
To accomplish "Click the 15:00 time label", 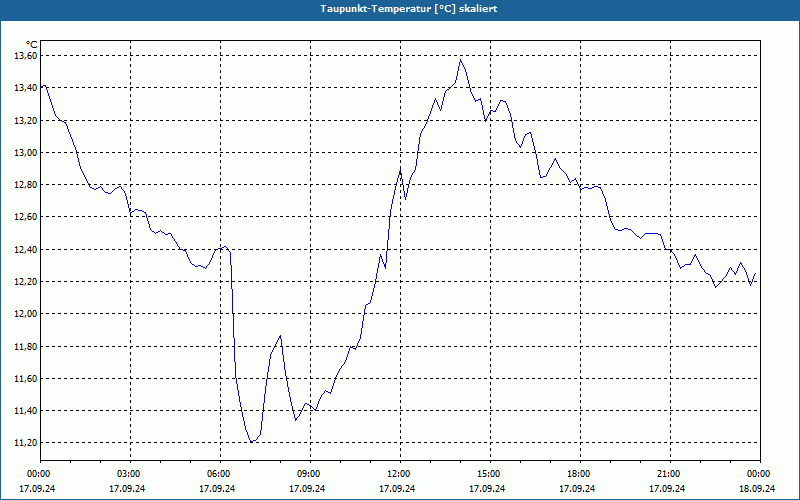I will [490, 474].
